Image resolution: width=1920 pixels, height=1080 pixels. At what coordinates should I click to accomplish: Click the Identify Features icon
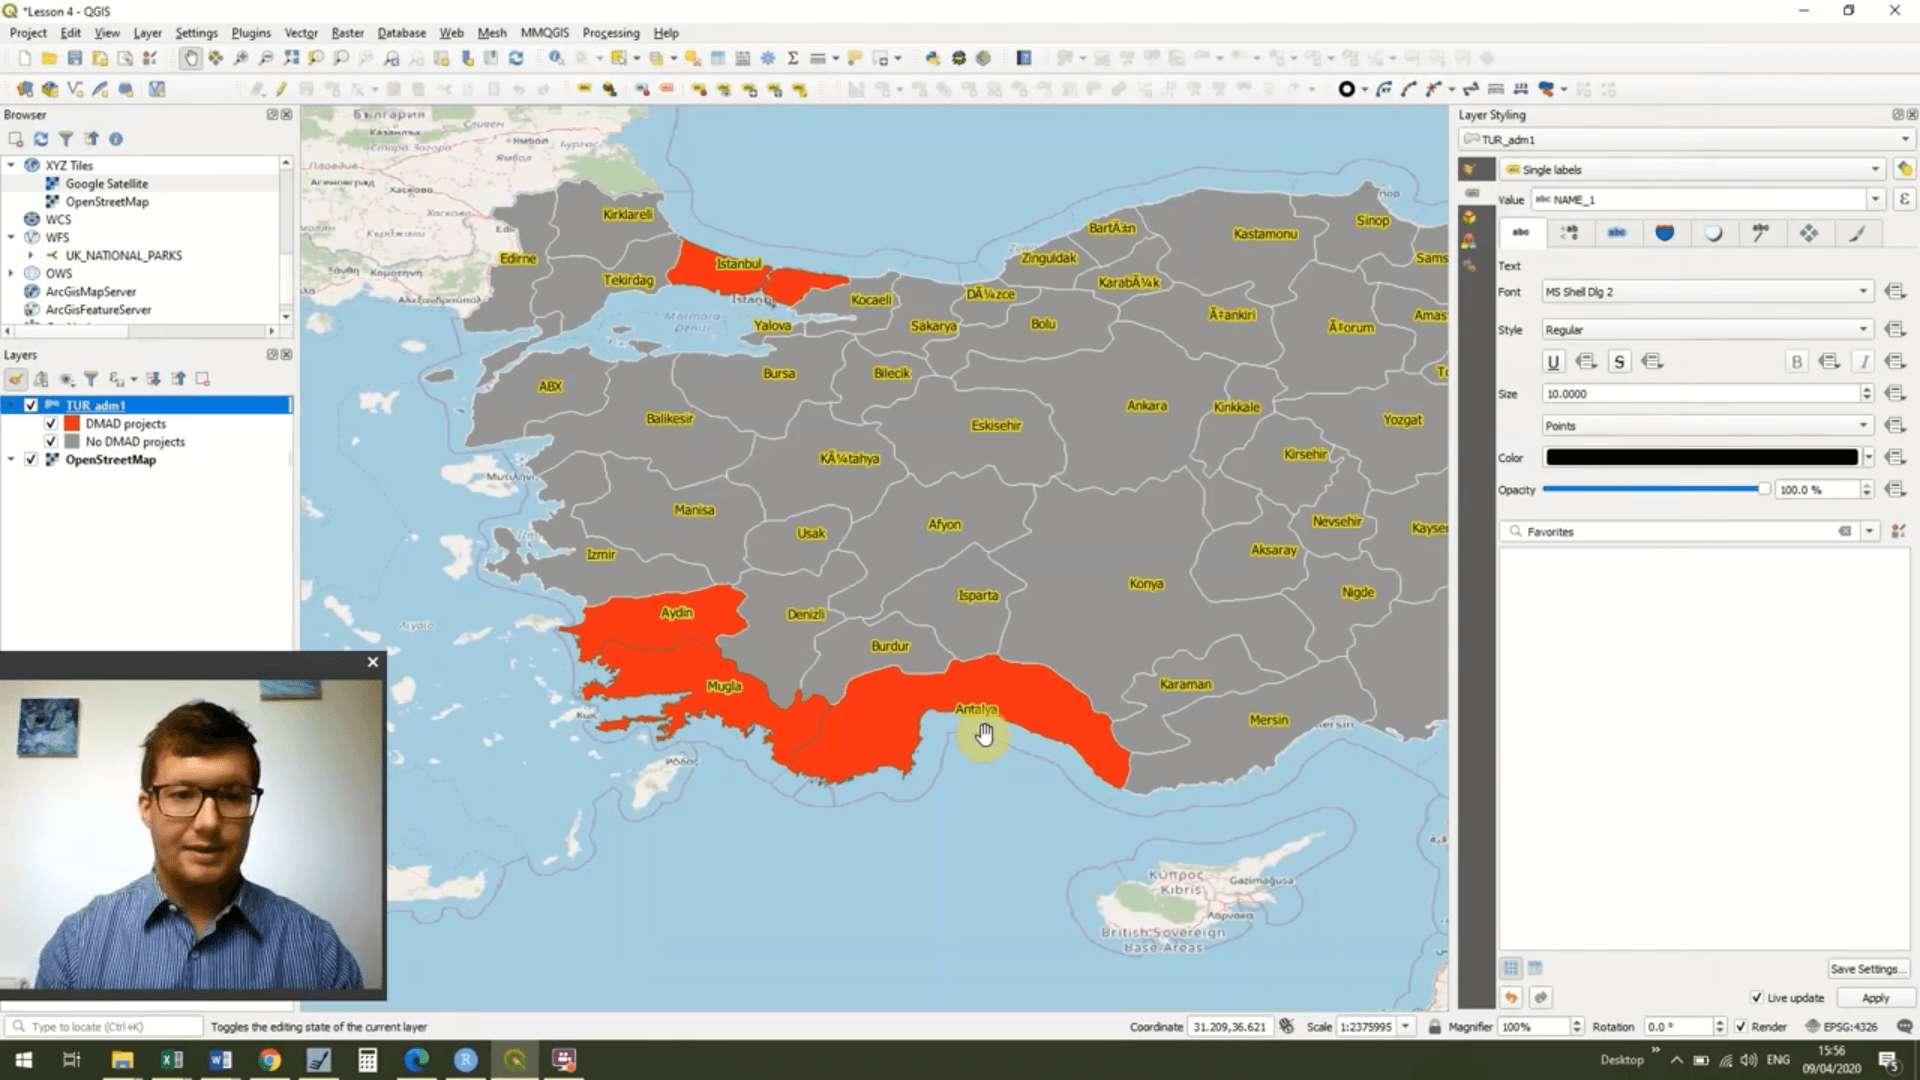555,57
